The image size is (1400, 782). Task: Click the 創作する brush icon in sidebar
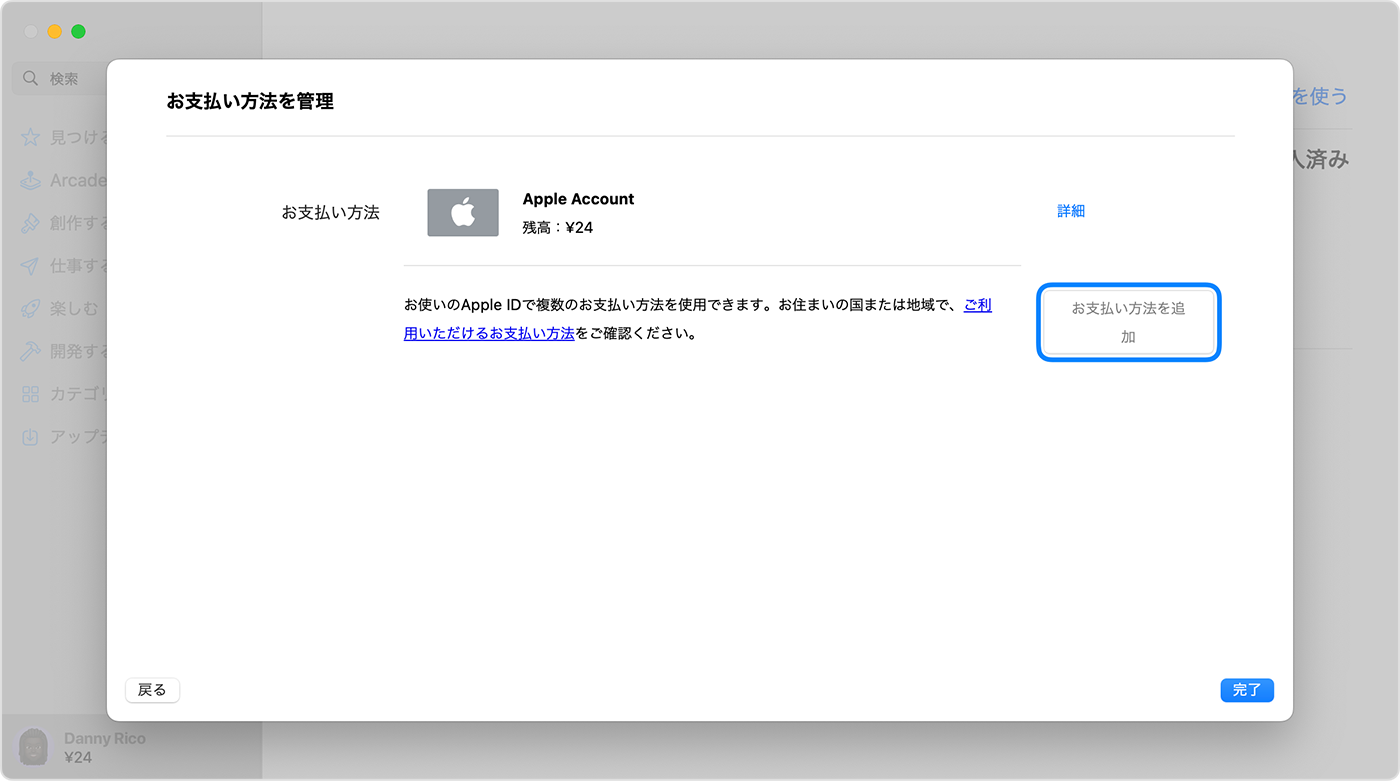31,223
